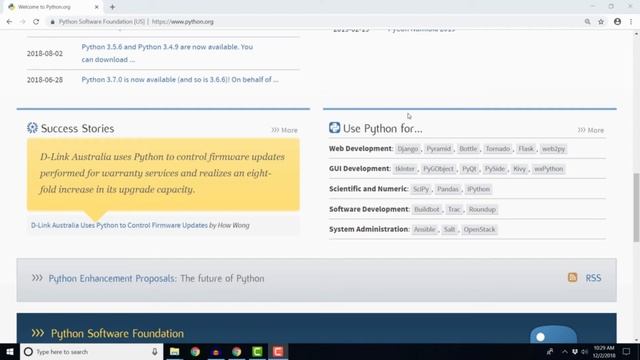
Task: Click the 2018-08-02 news date
Action: coord(45,54)
